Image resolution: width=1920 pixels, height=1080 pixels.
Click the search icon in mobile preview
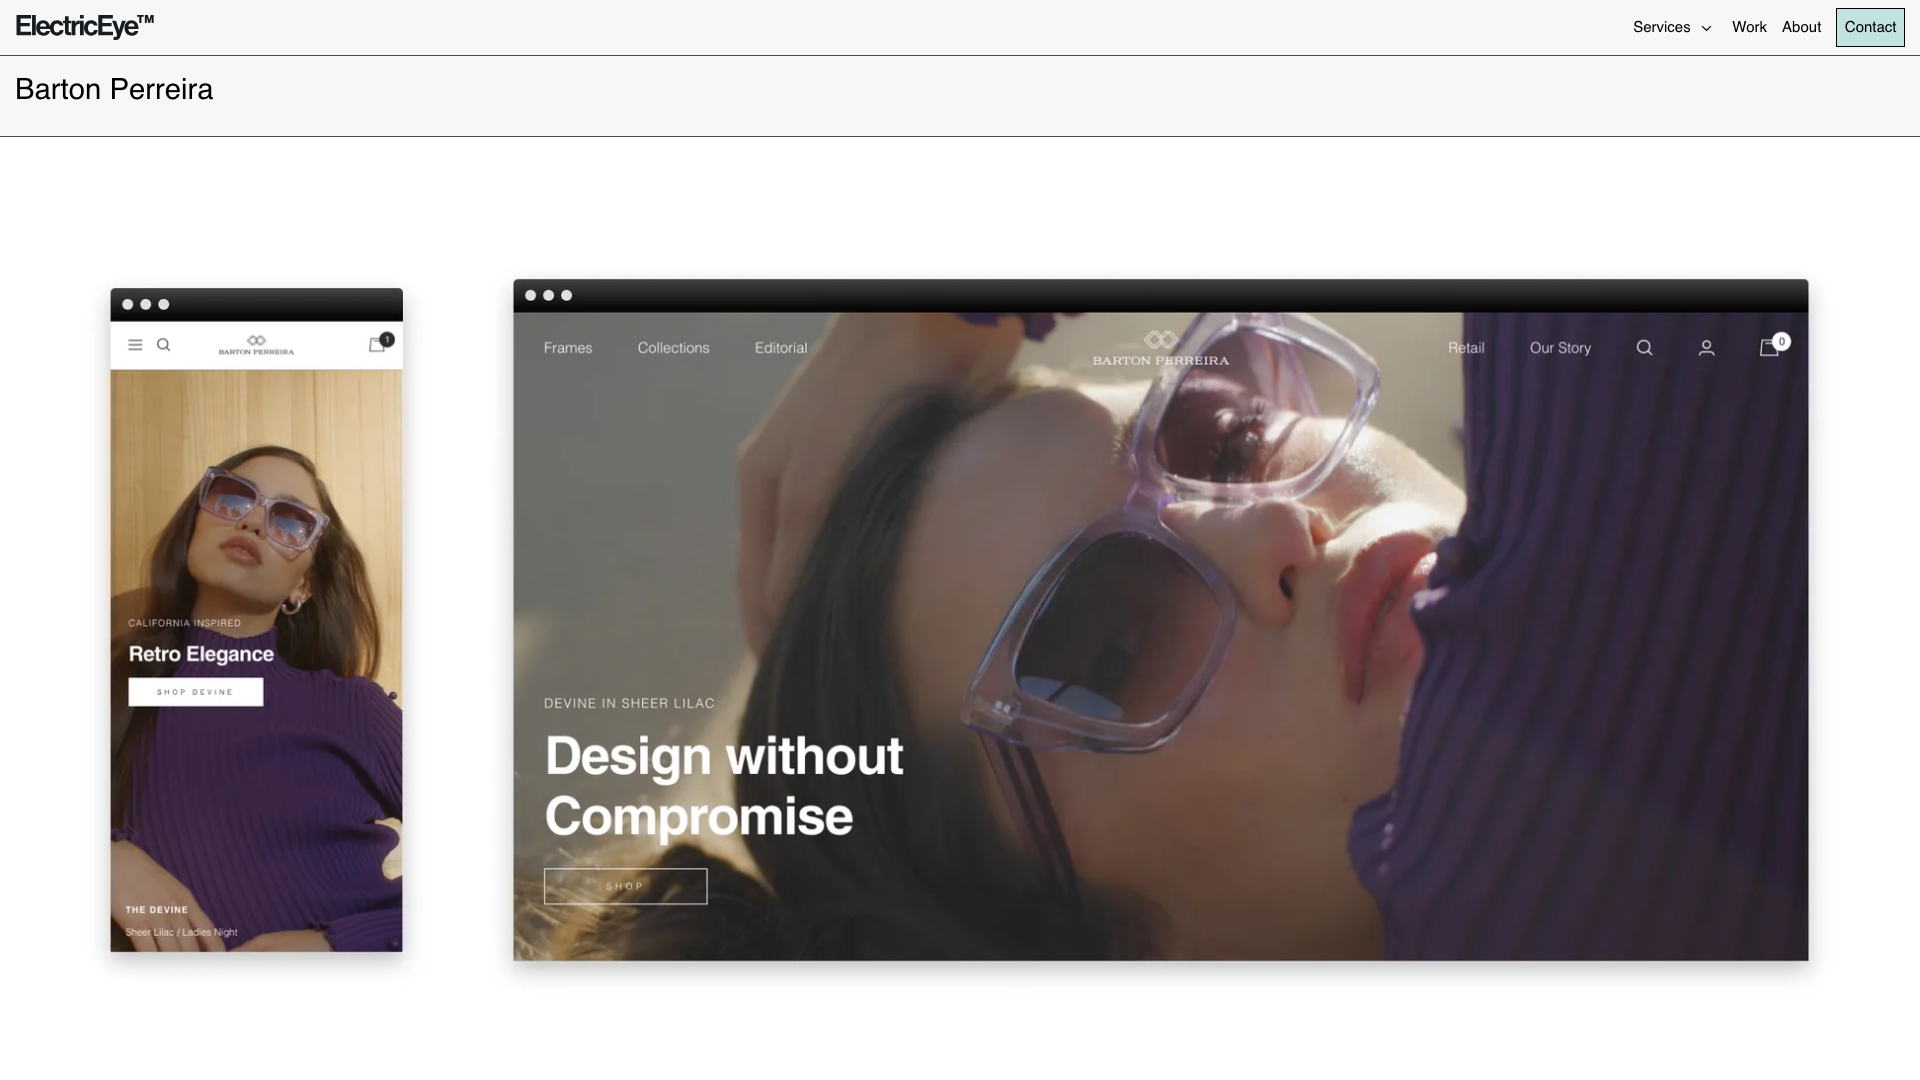pyautogui.click(x=164, y=345)
